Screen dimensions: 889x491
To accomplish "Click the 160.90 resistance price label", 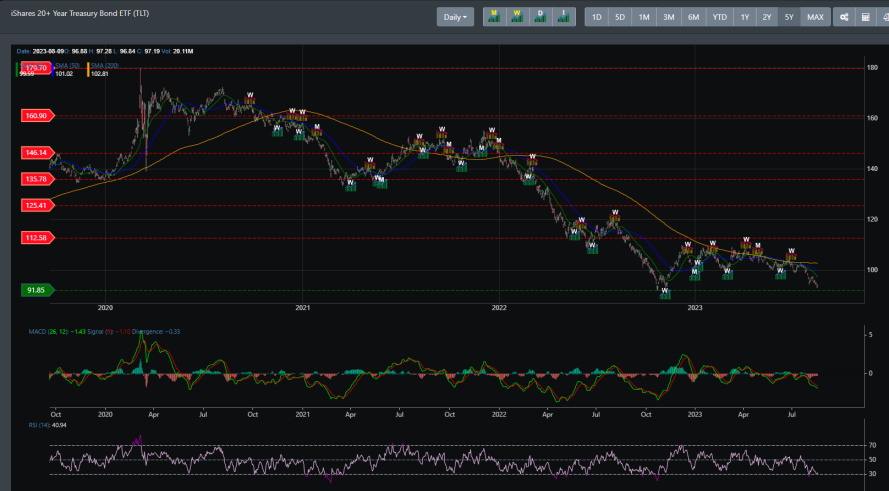I will tap(37, 116).
